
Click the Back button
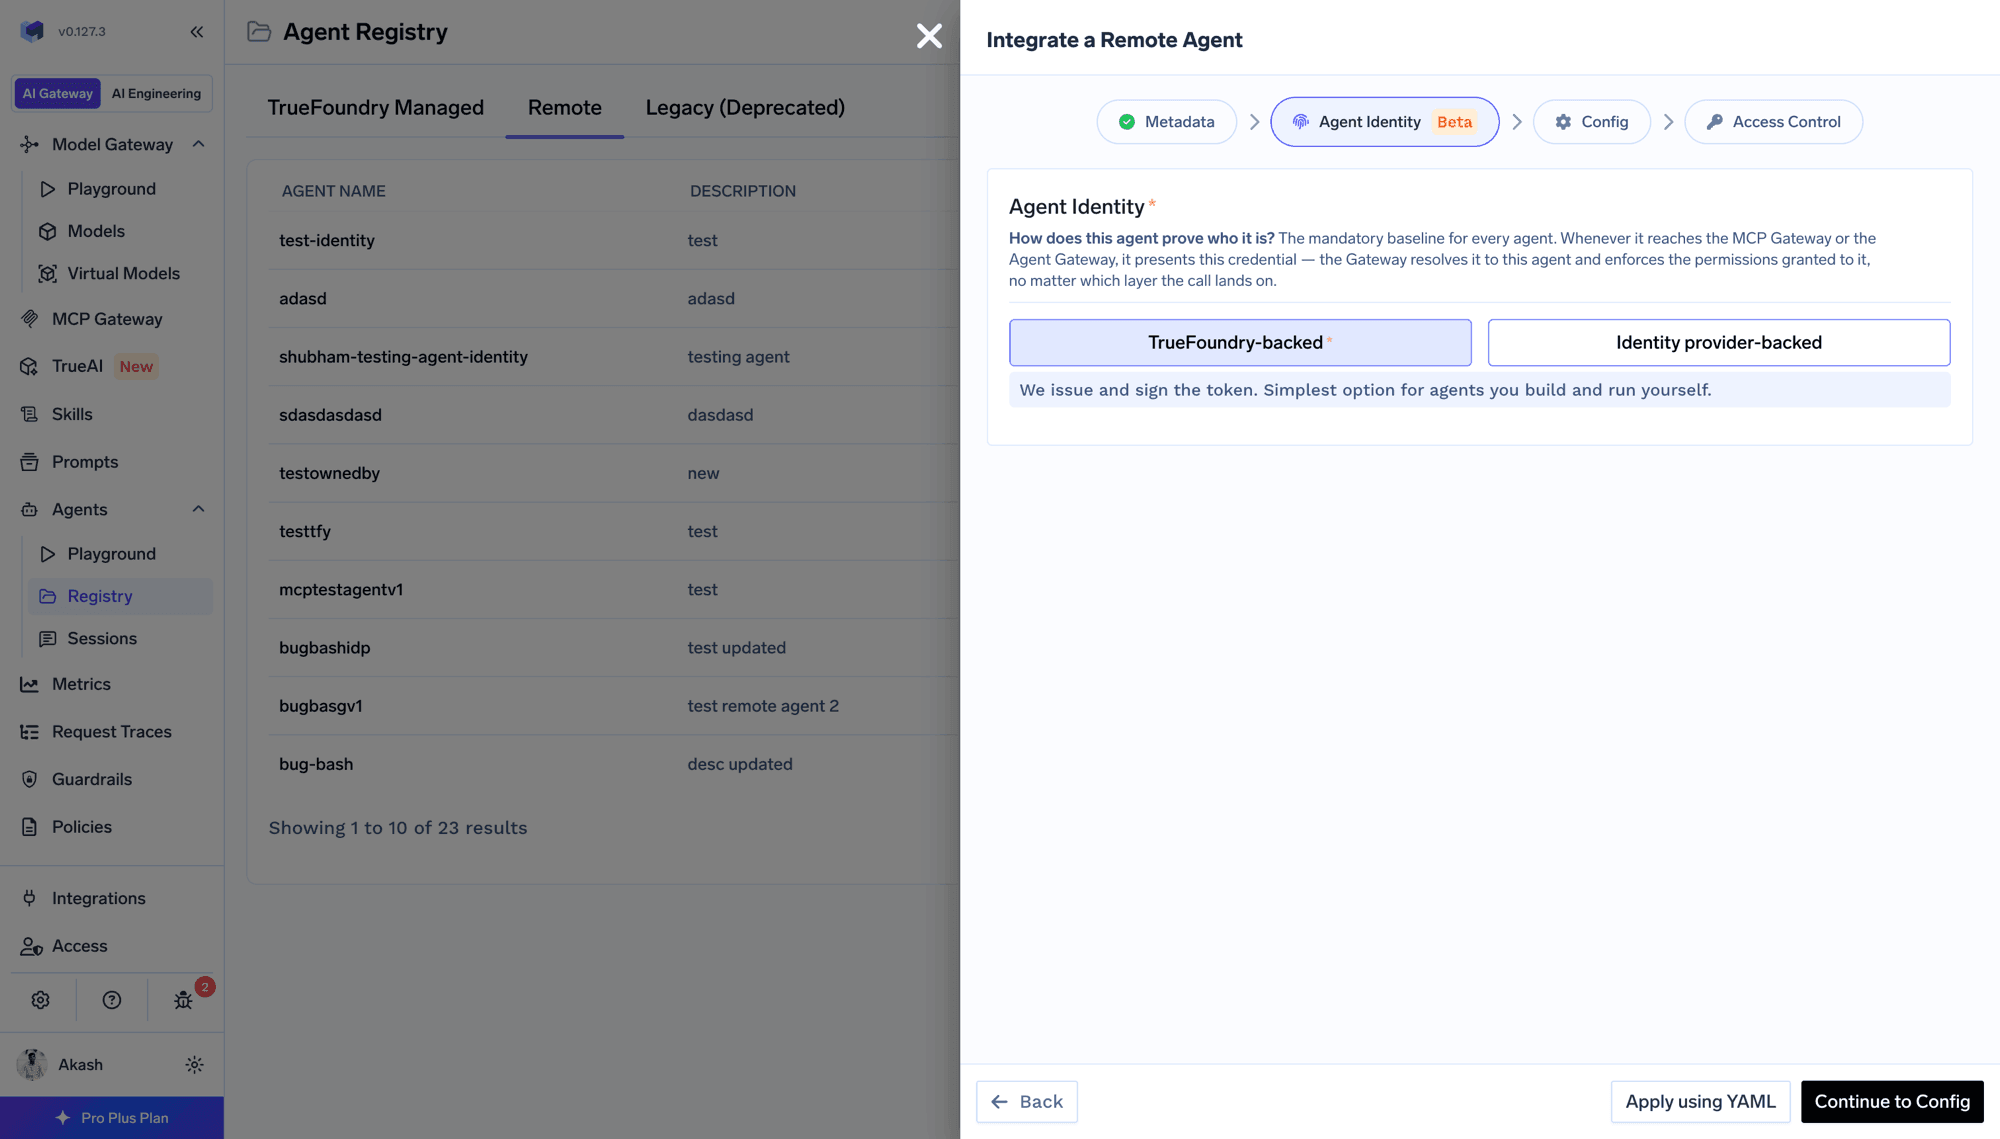1026,1102
